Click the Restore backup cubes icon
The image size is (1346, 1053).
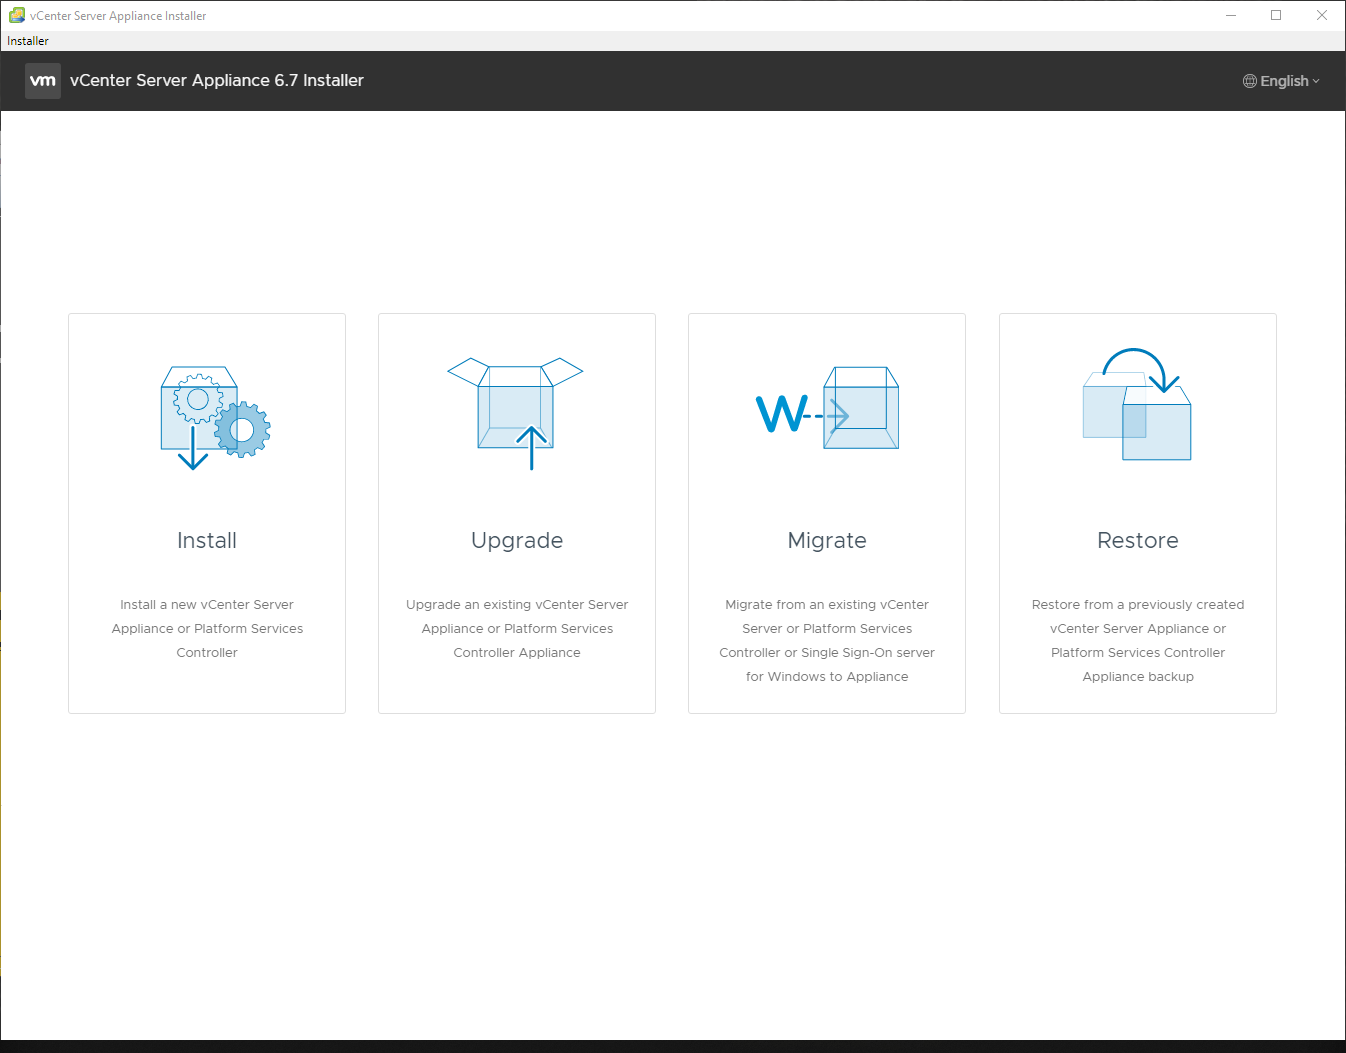[1137, 404]
